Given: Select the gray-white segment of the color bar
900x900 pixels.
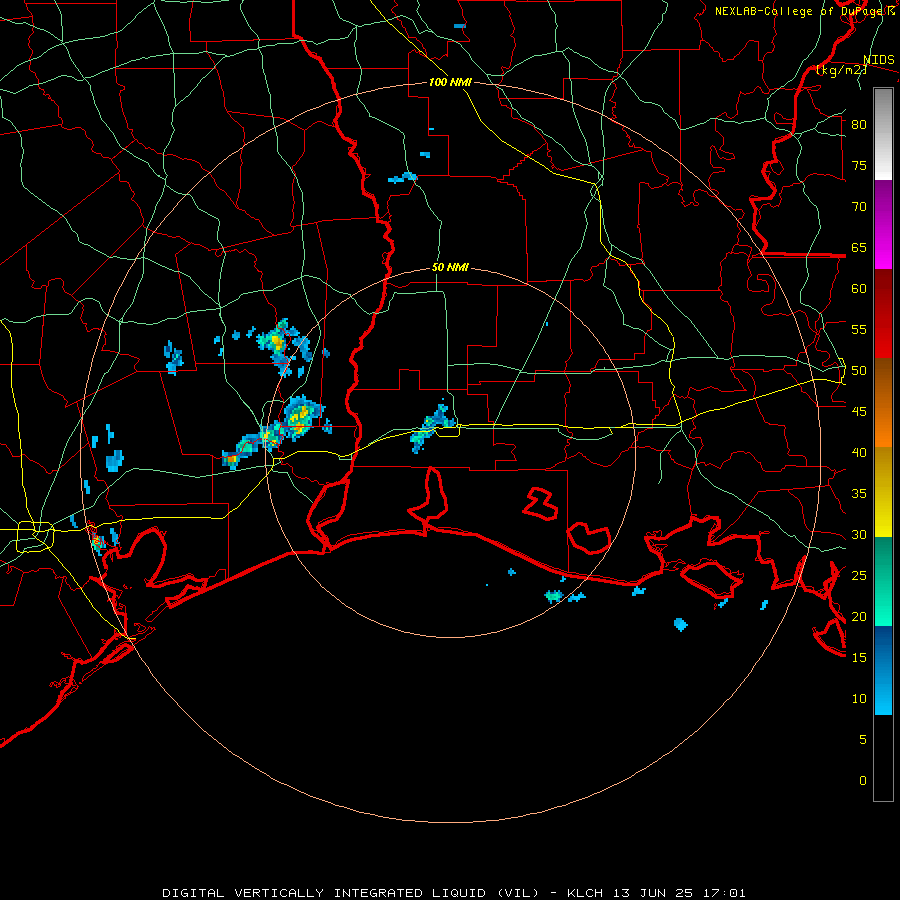Looking at the screenshot, I should click(883, 134).
